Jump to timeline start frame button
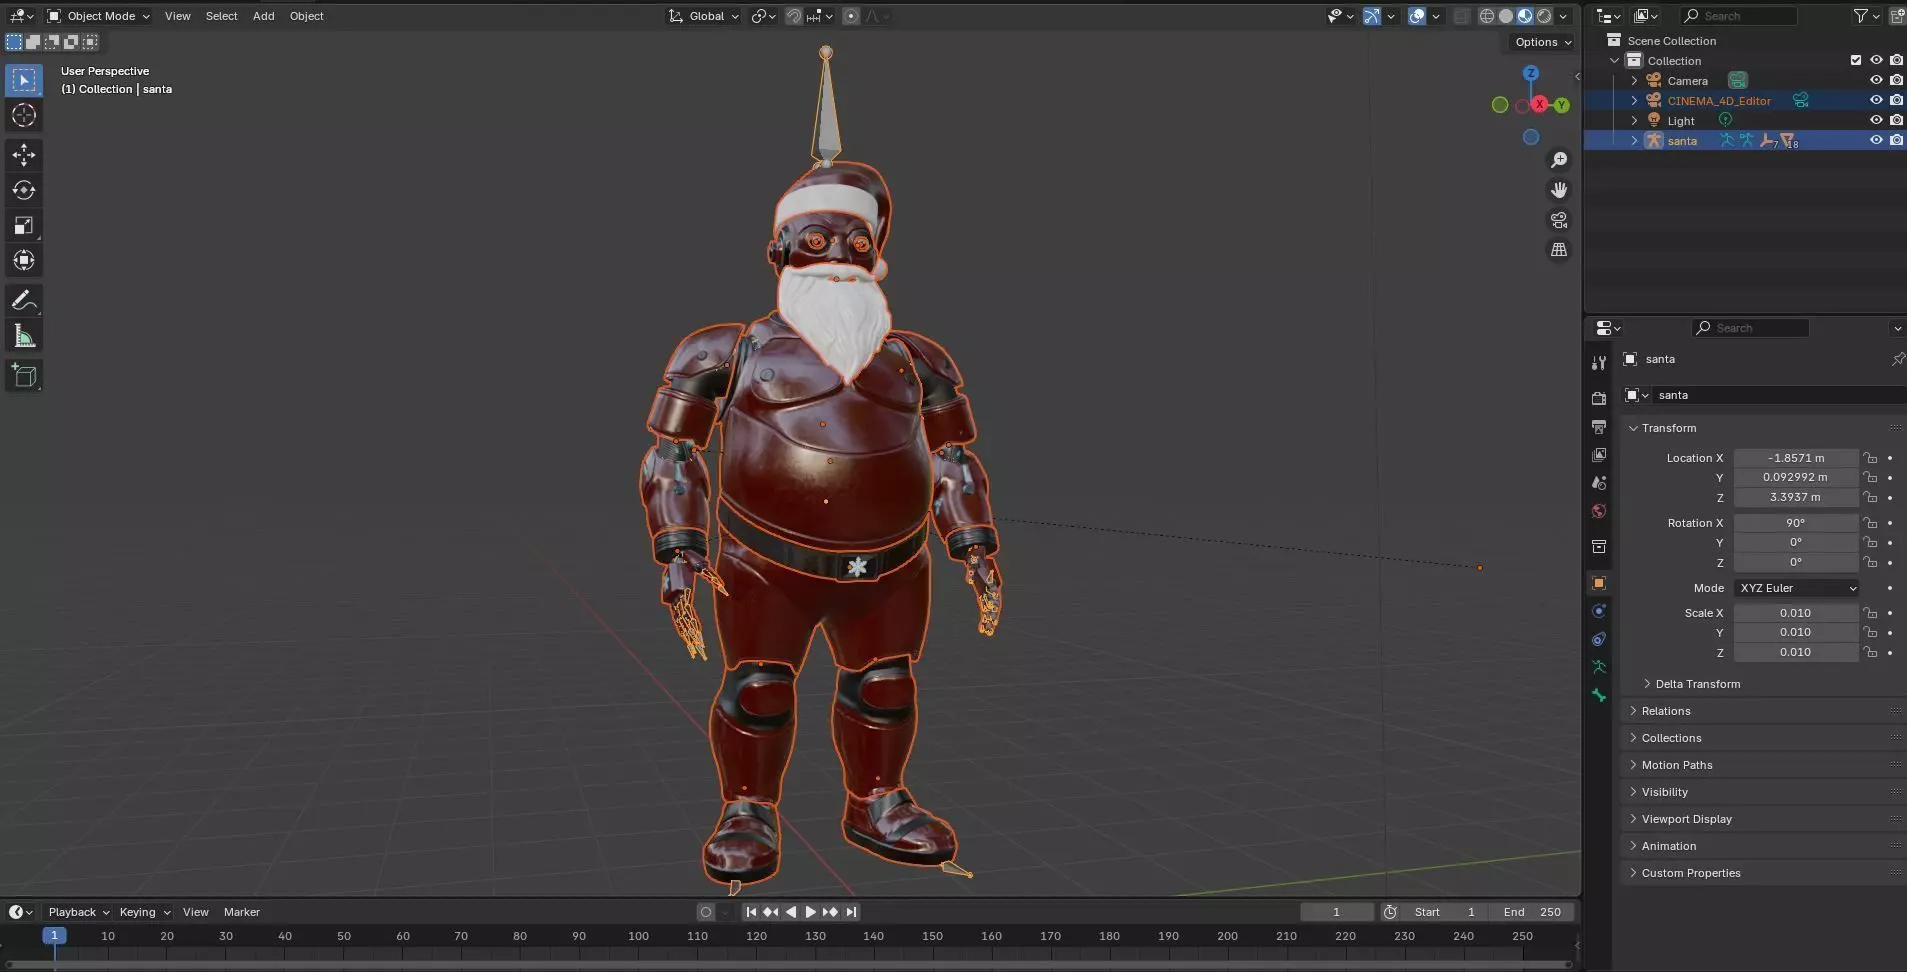The image size is (1907, 972). [x=751, y=912]
